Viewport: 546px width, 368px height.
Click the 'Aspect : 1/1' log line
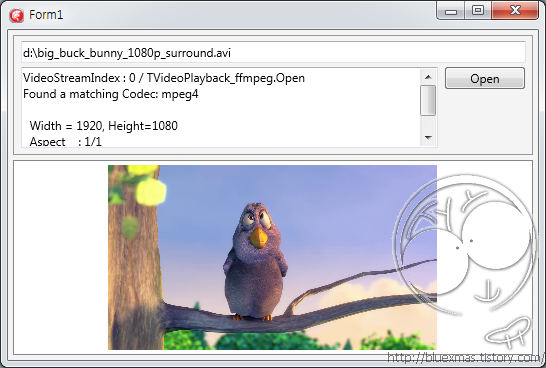pyautogui.click(x=65, y=142)
